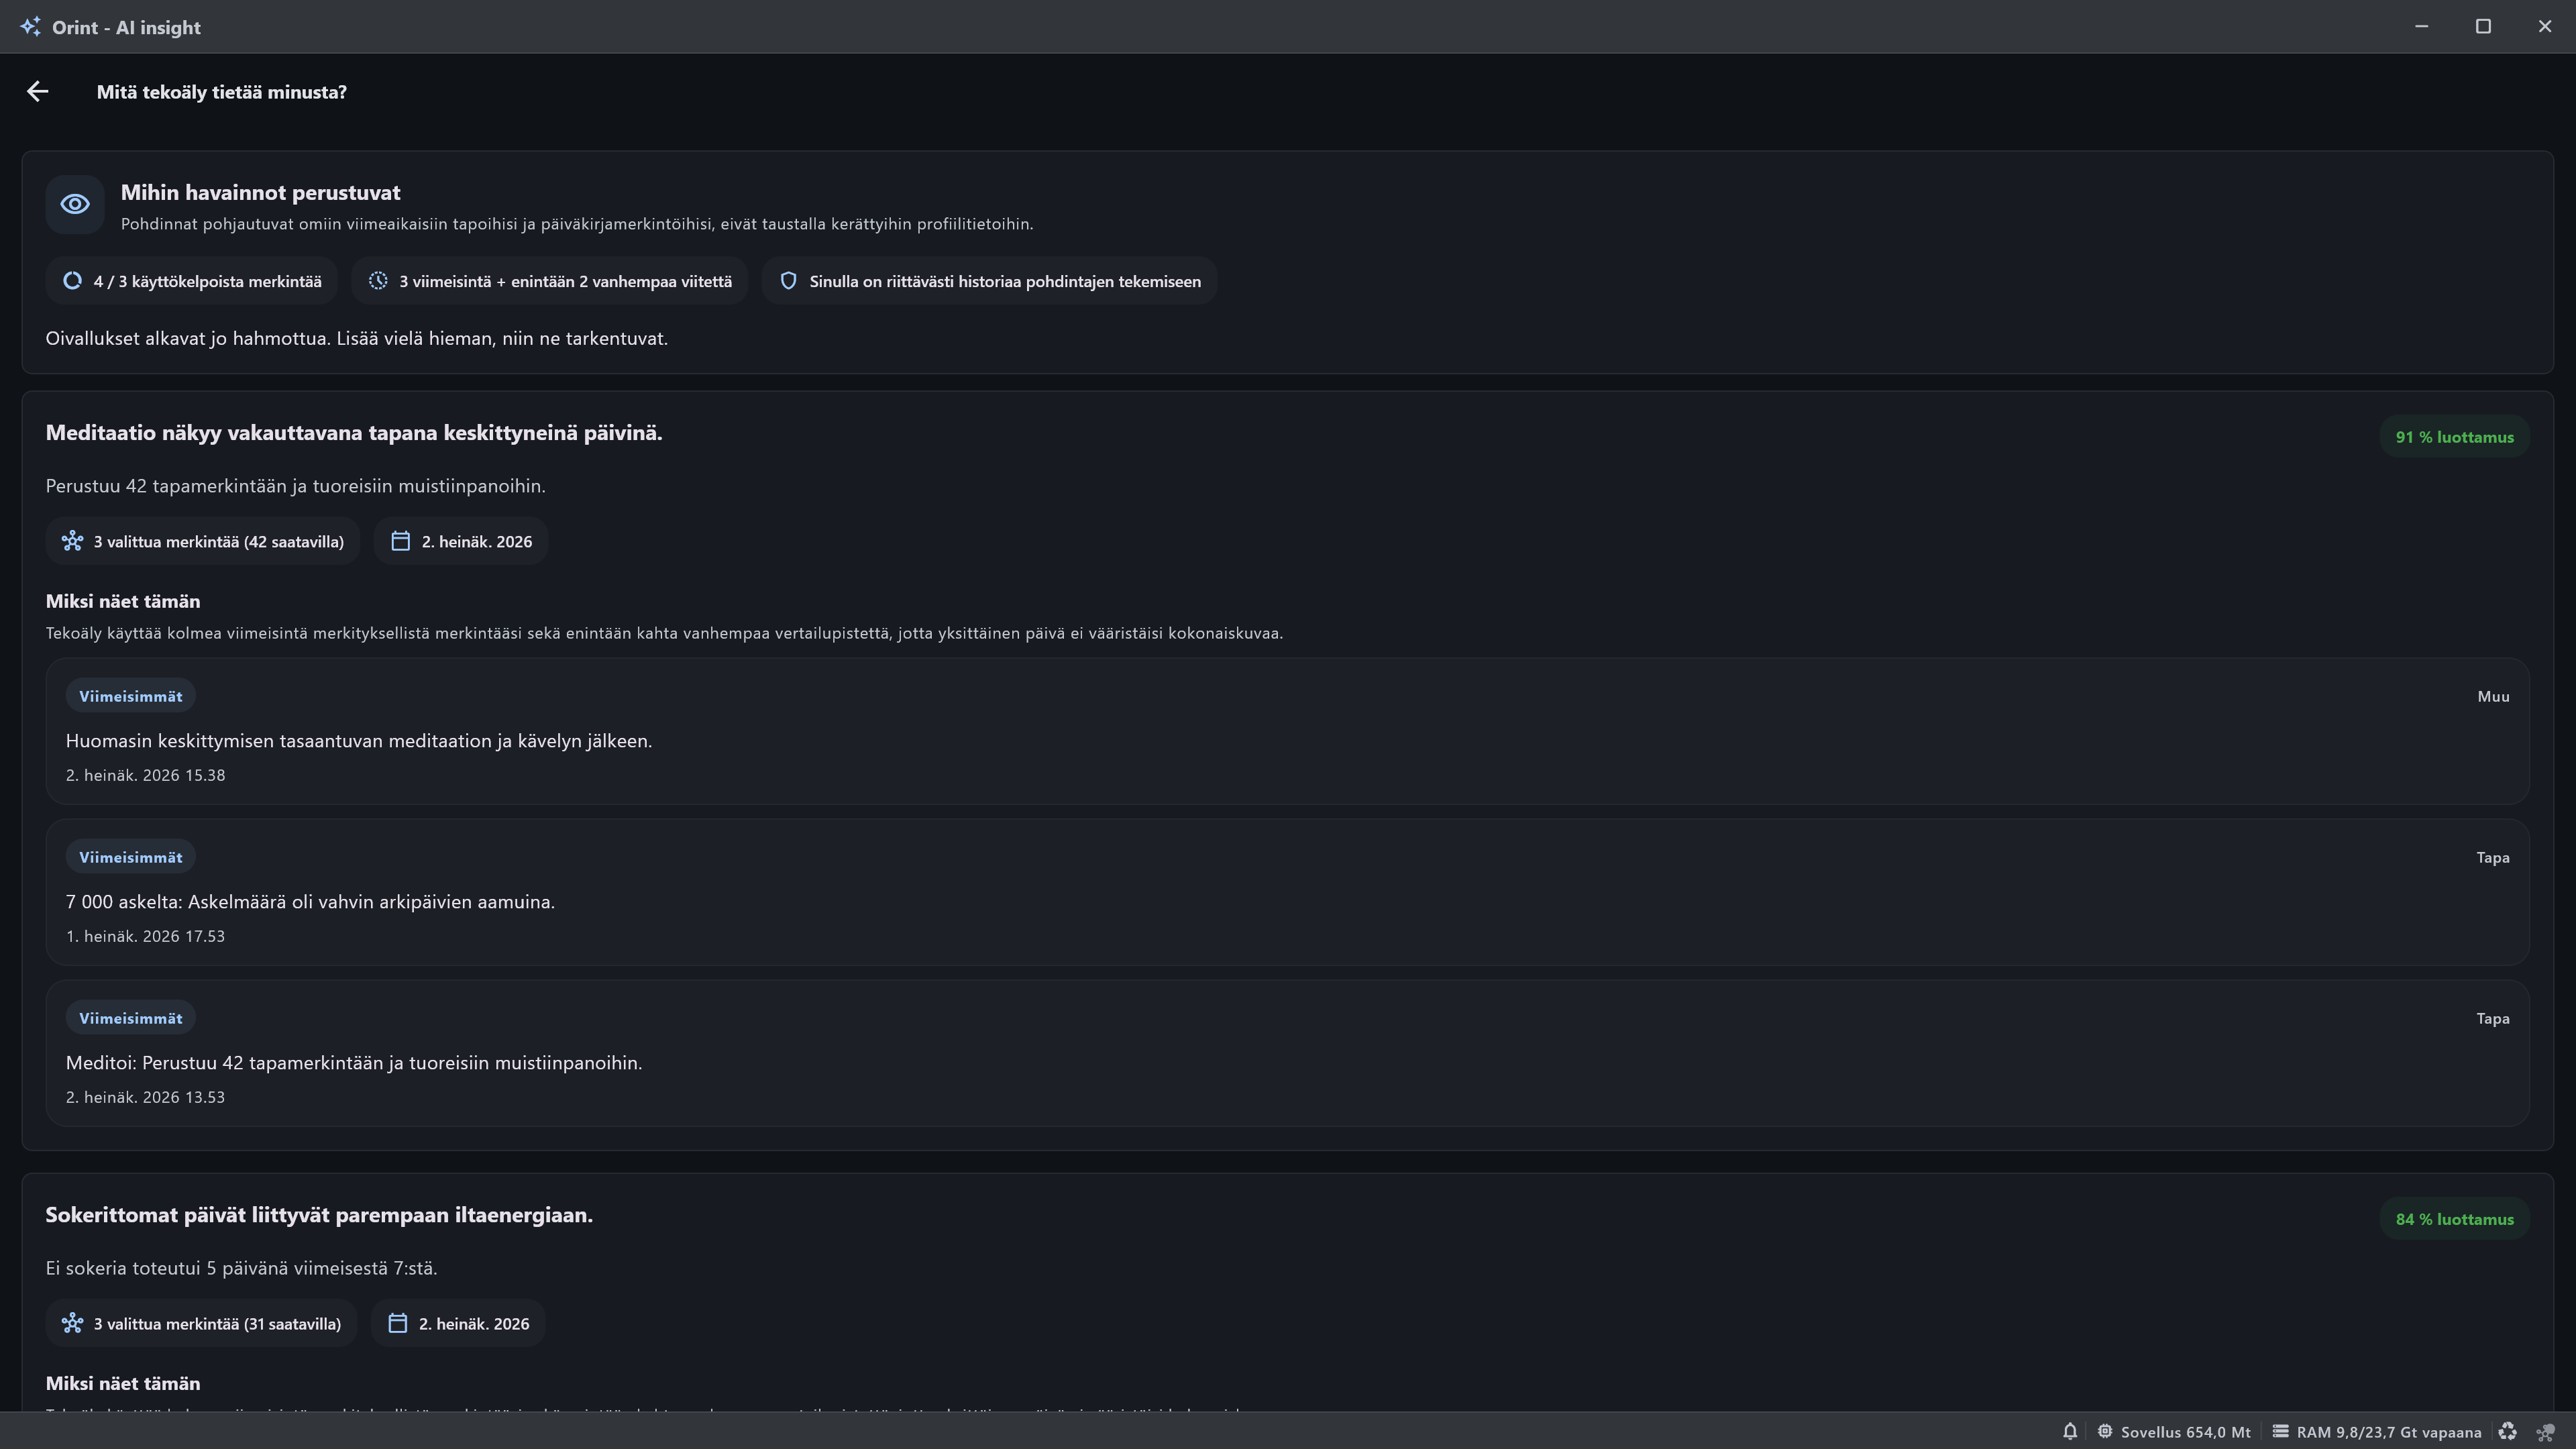The height and width of the screenshot is (1449, 2576).
Task: Click the text Ei sokeria toteutui 5 päivänä
Action: [242, 1268]
